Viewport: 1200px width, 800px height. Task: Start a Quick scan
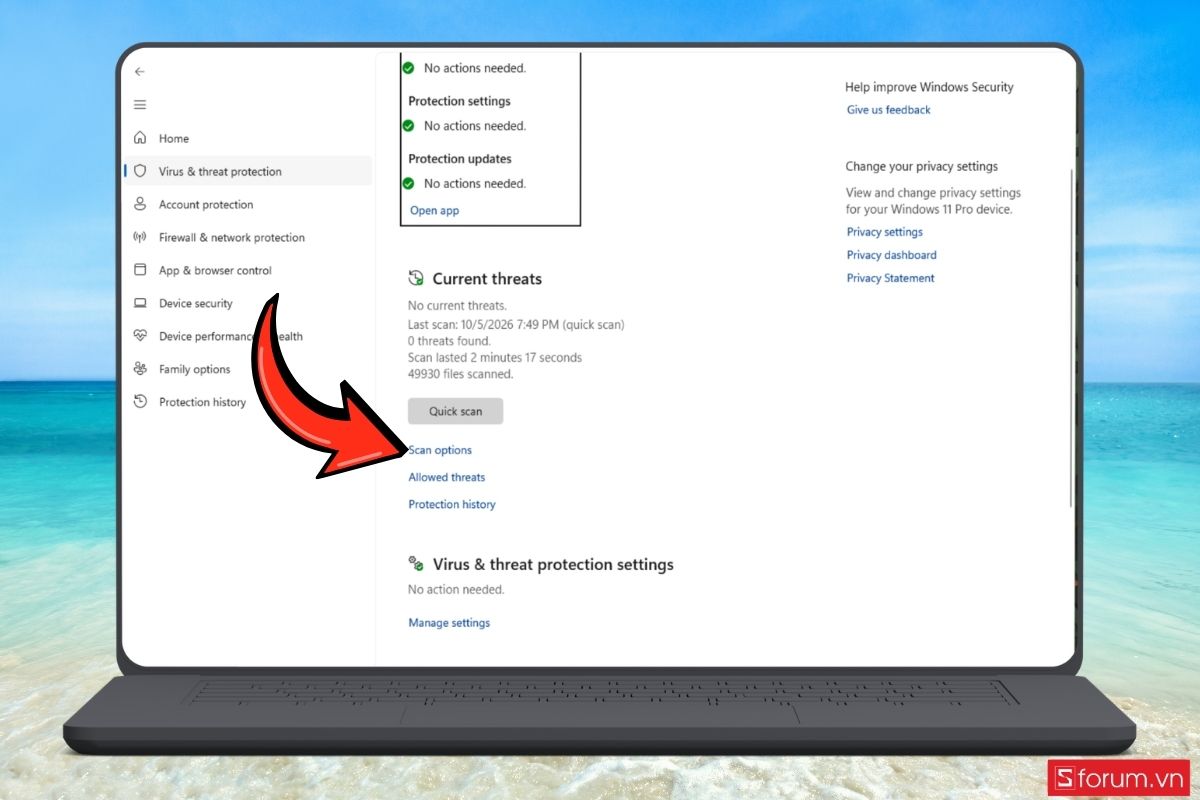point(455,411)
